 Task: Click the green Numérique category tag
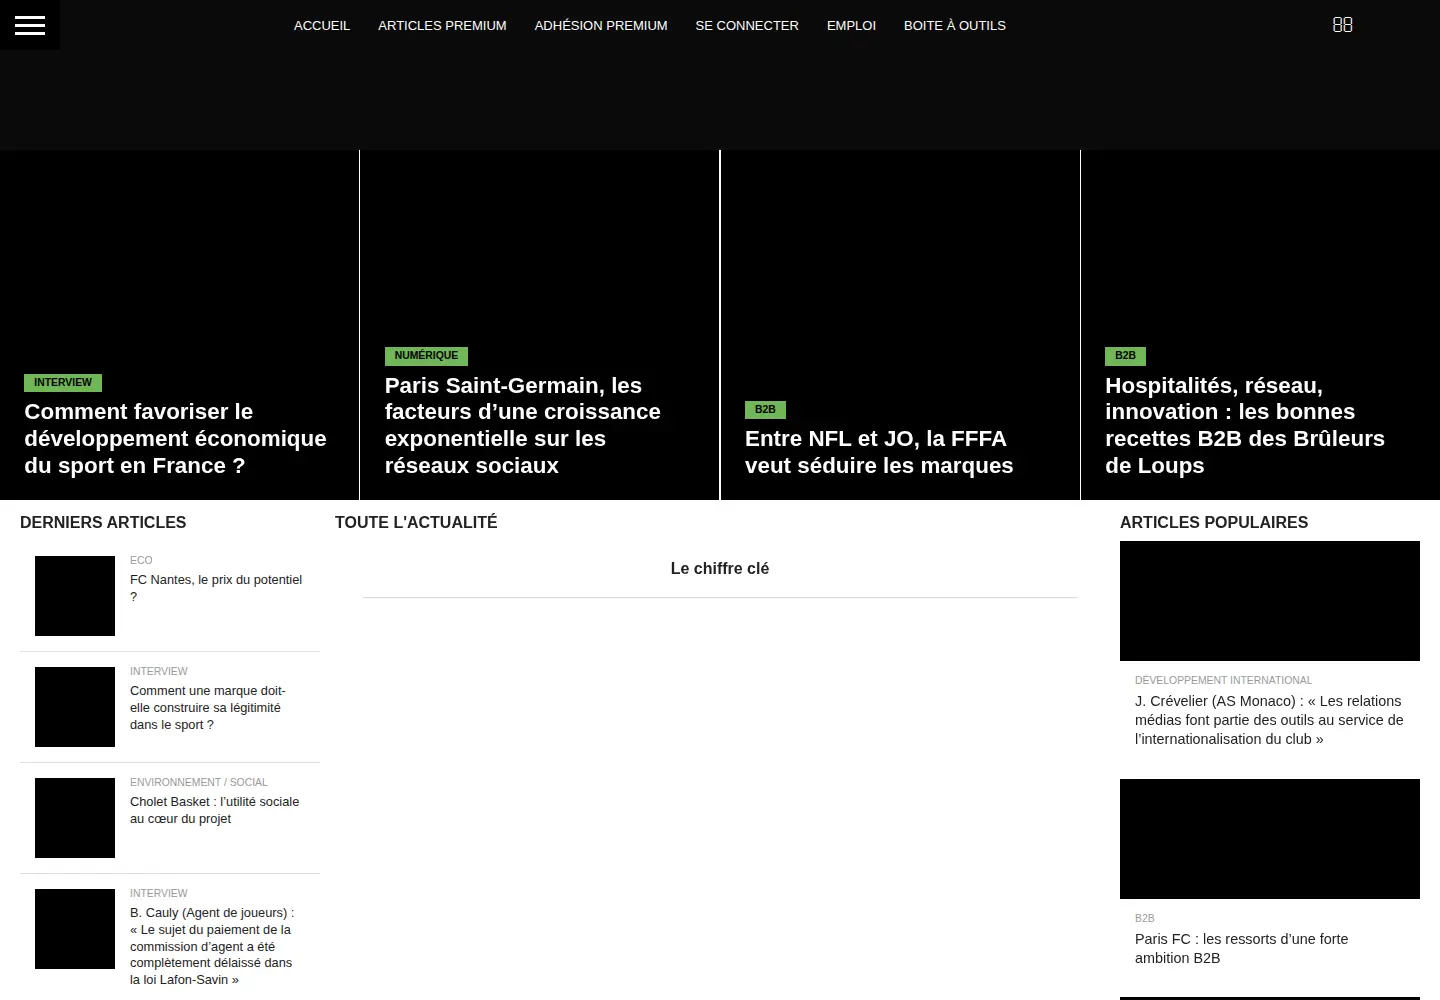point(426,356)
